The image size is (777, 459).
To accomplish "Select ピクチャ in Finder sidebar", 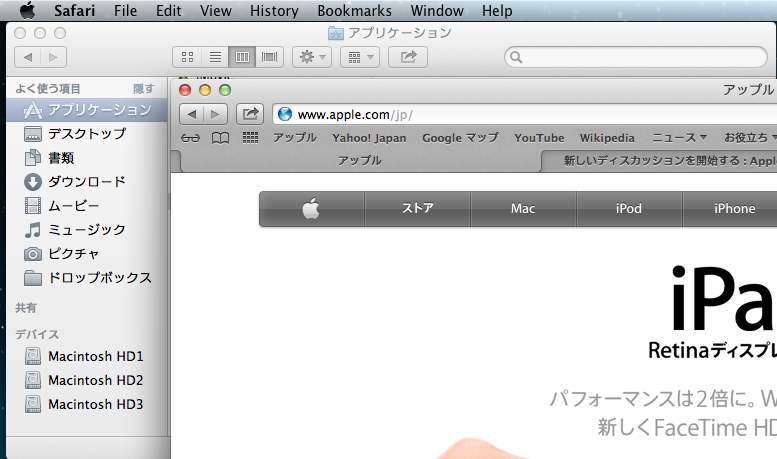I will tap(87, 254).
